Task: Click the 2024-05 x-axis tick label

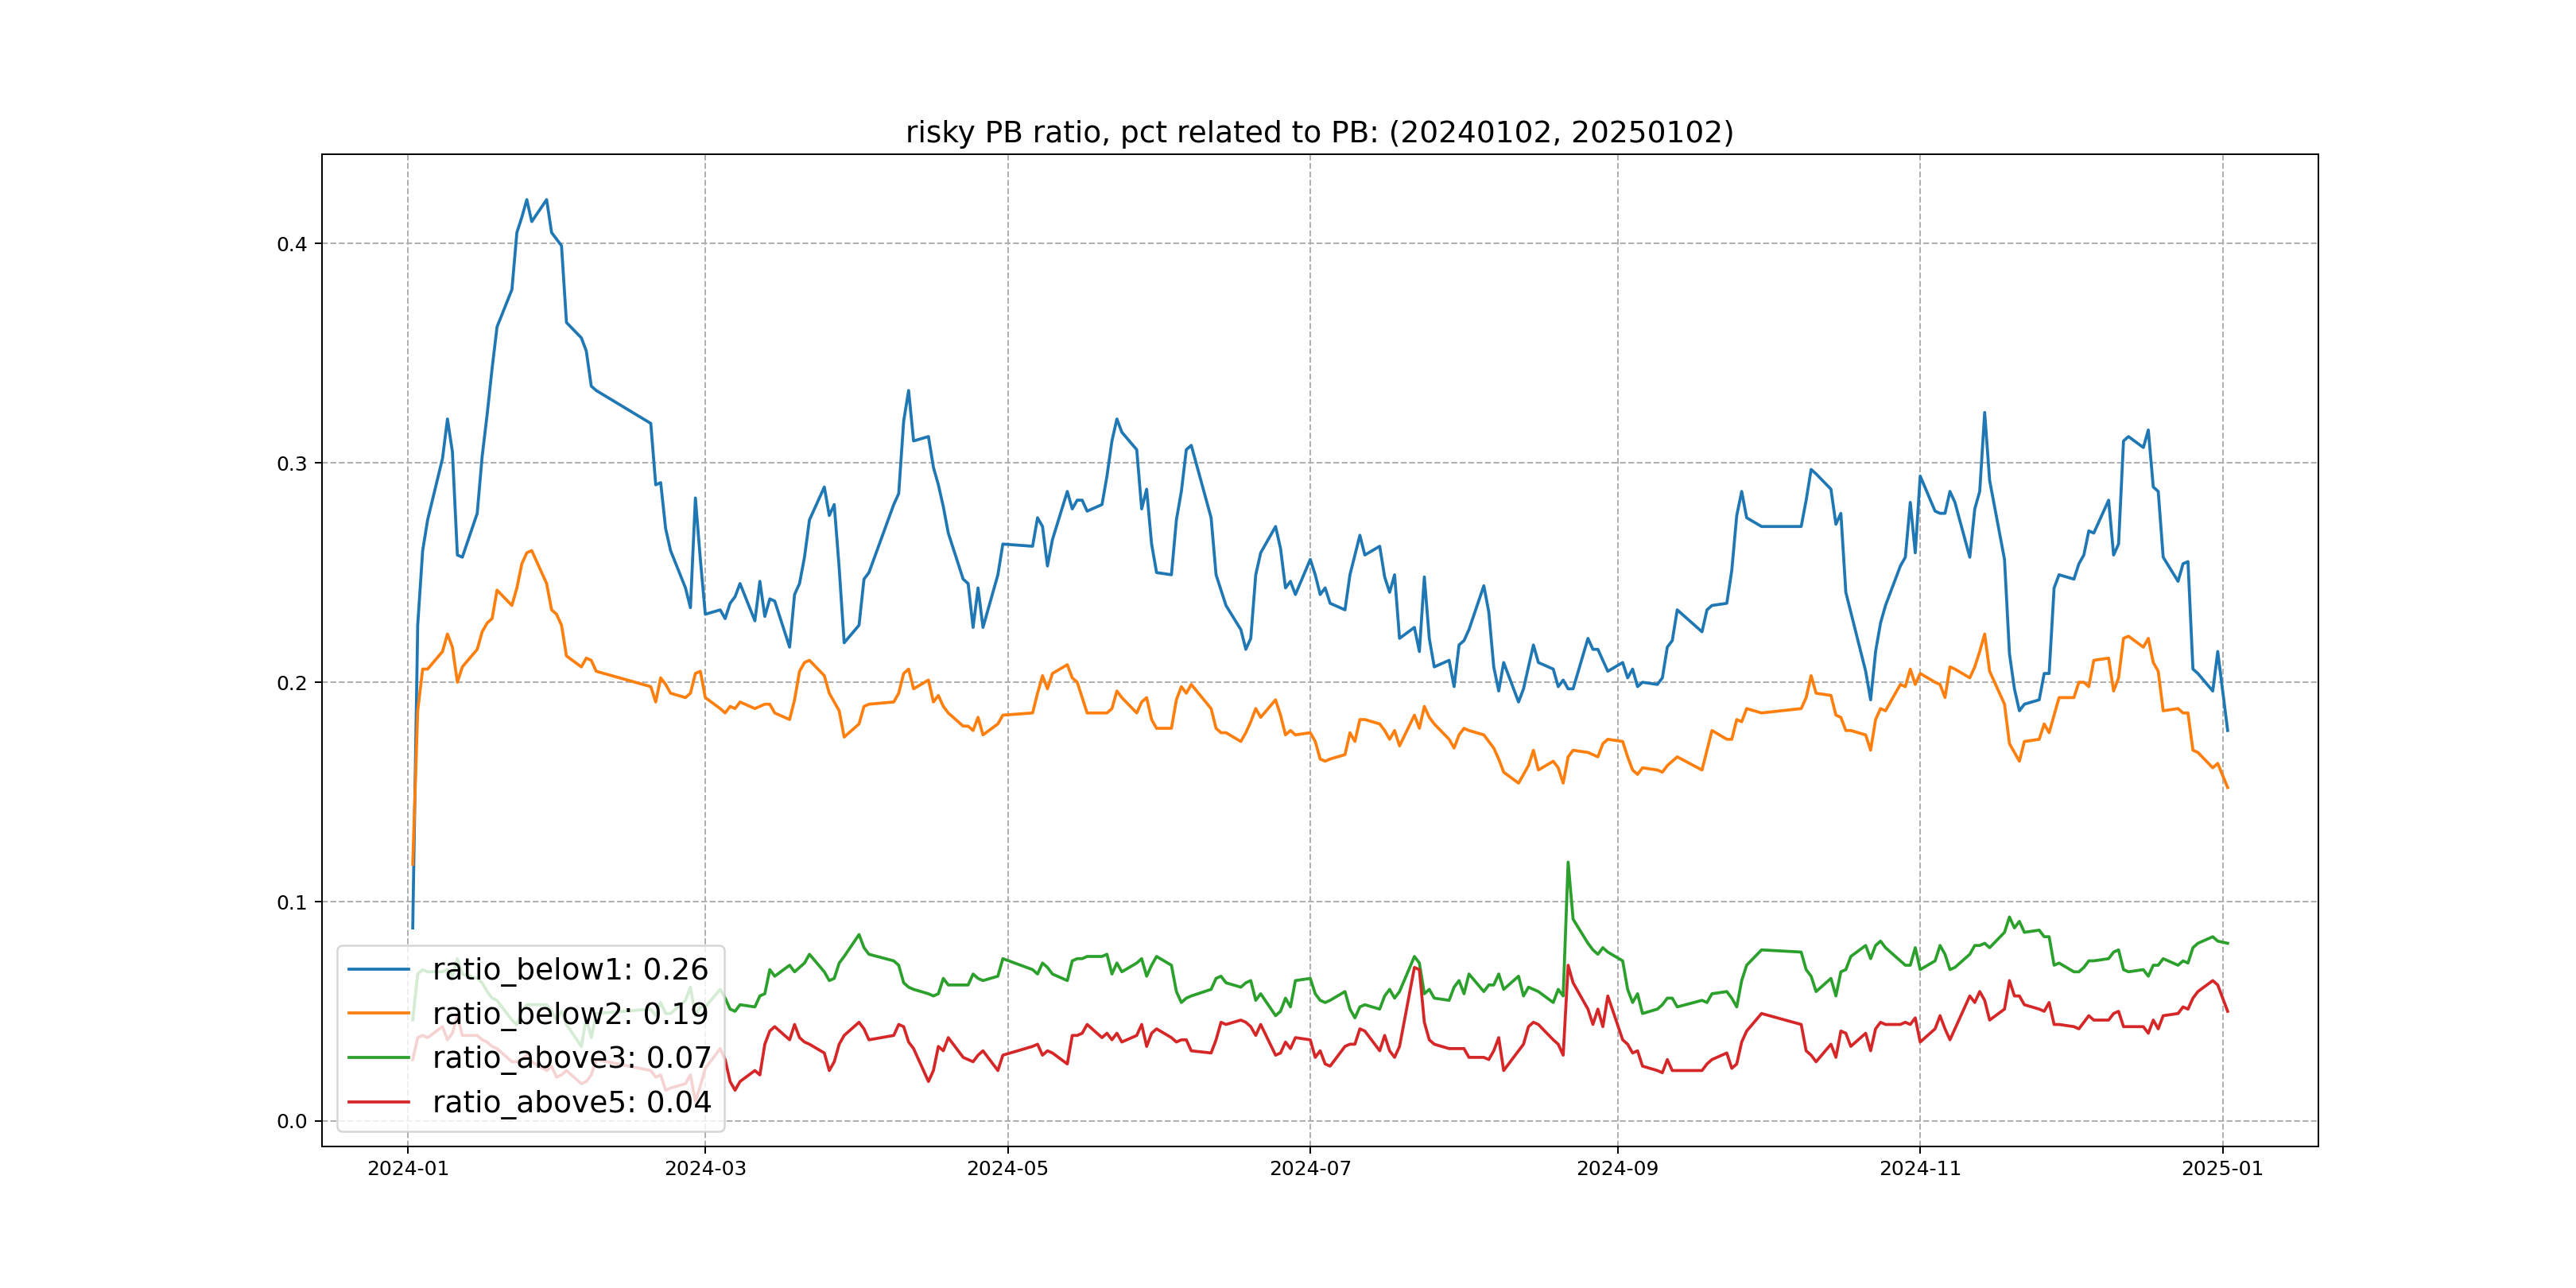Action: 1007,1169
